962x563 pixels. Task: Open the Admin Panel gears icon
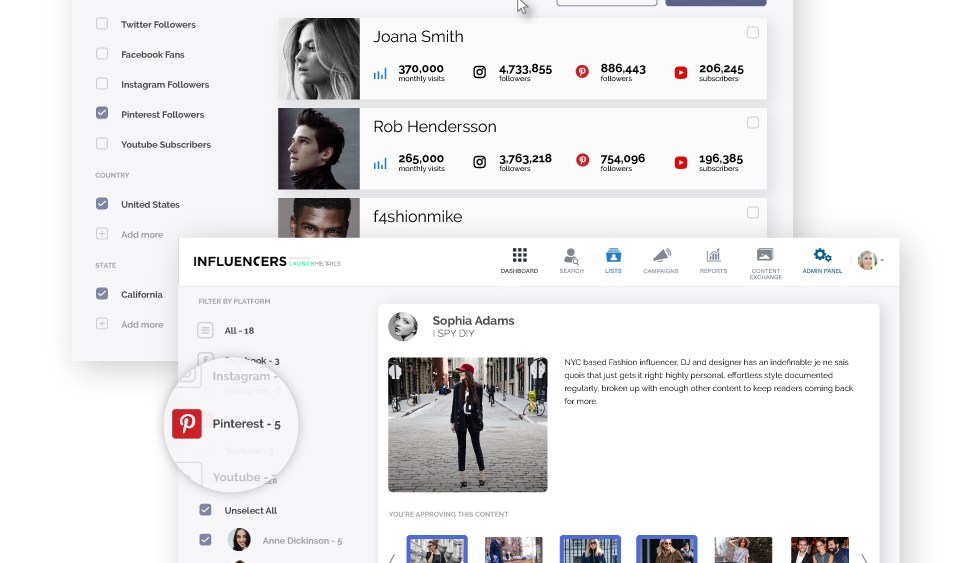click(x=822, y=255)
